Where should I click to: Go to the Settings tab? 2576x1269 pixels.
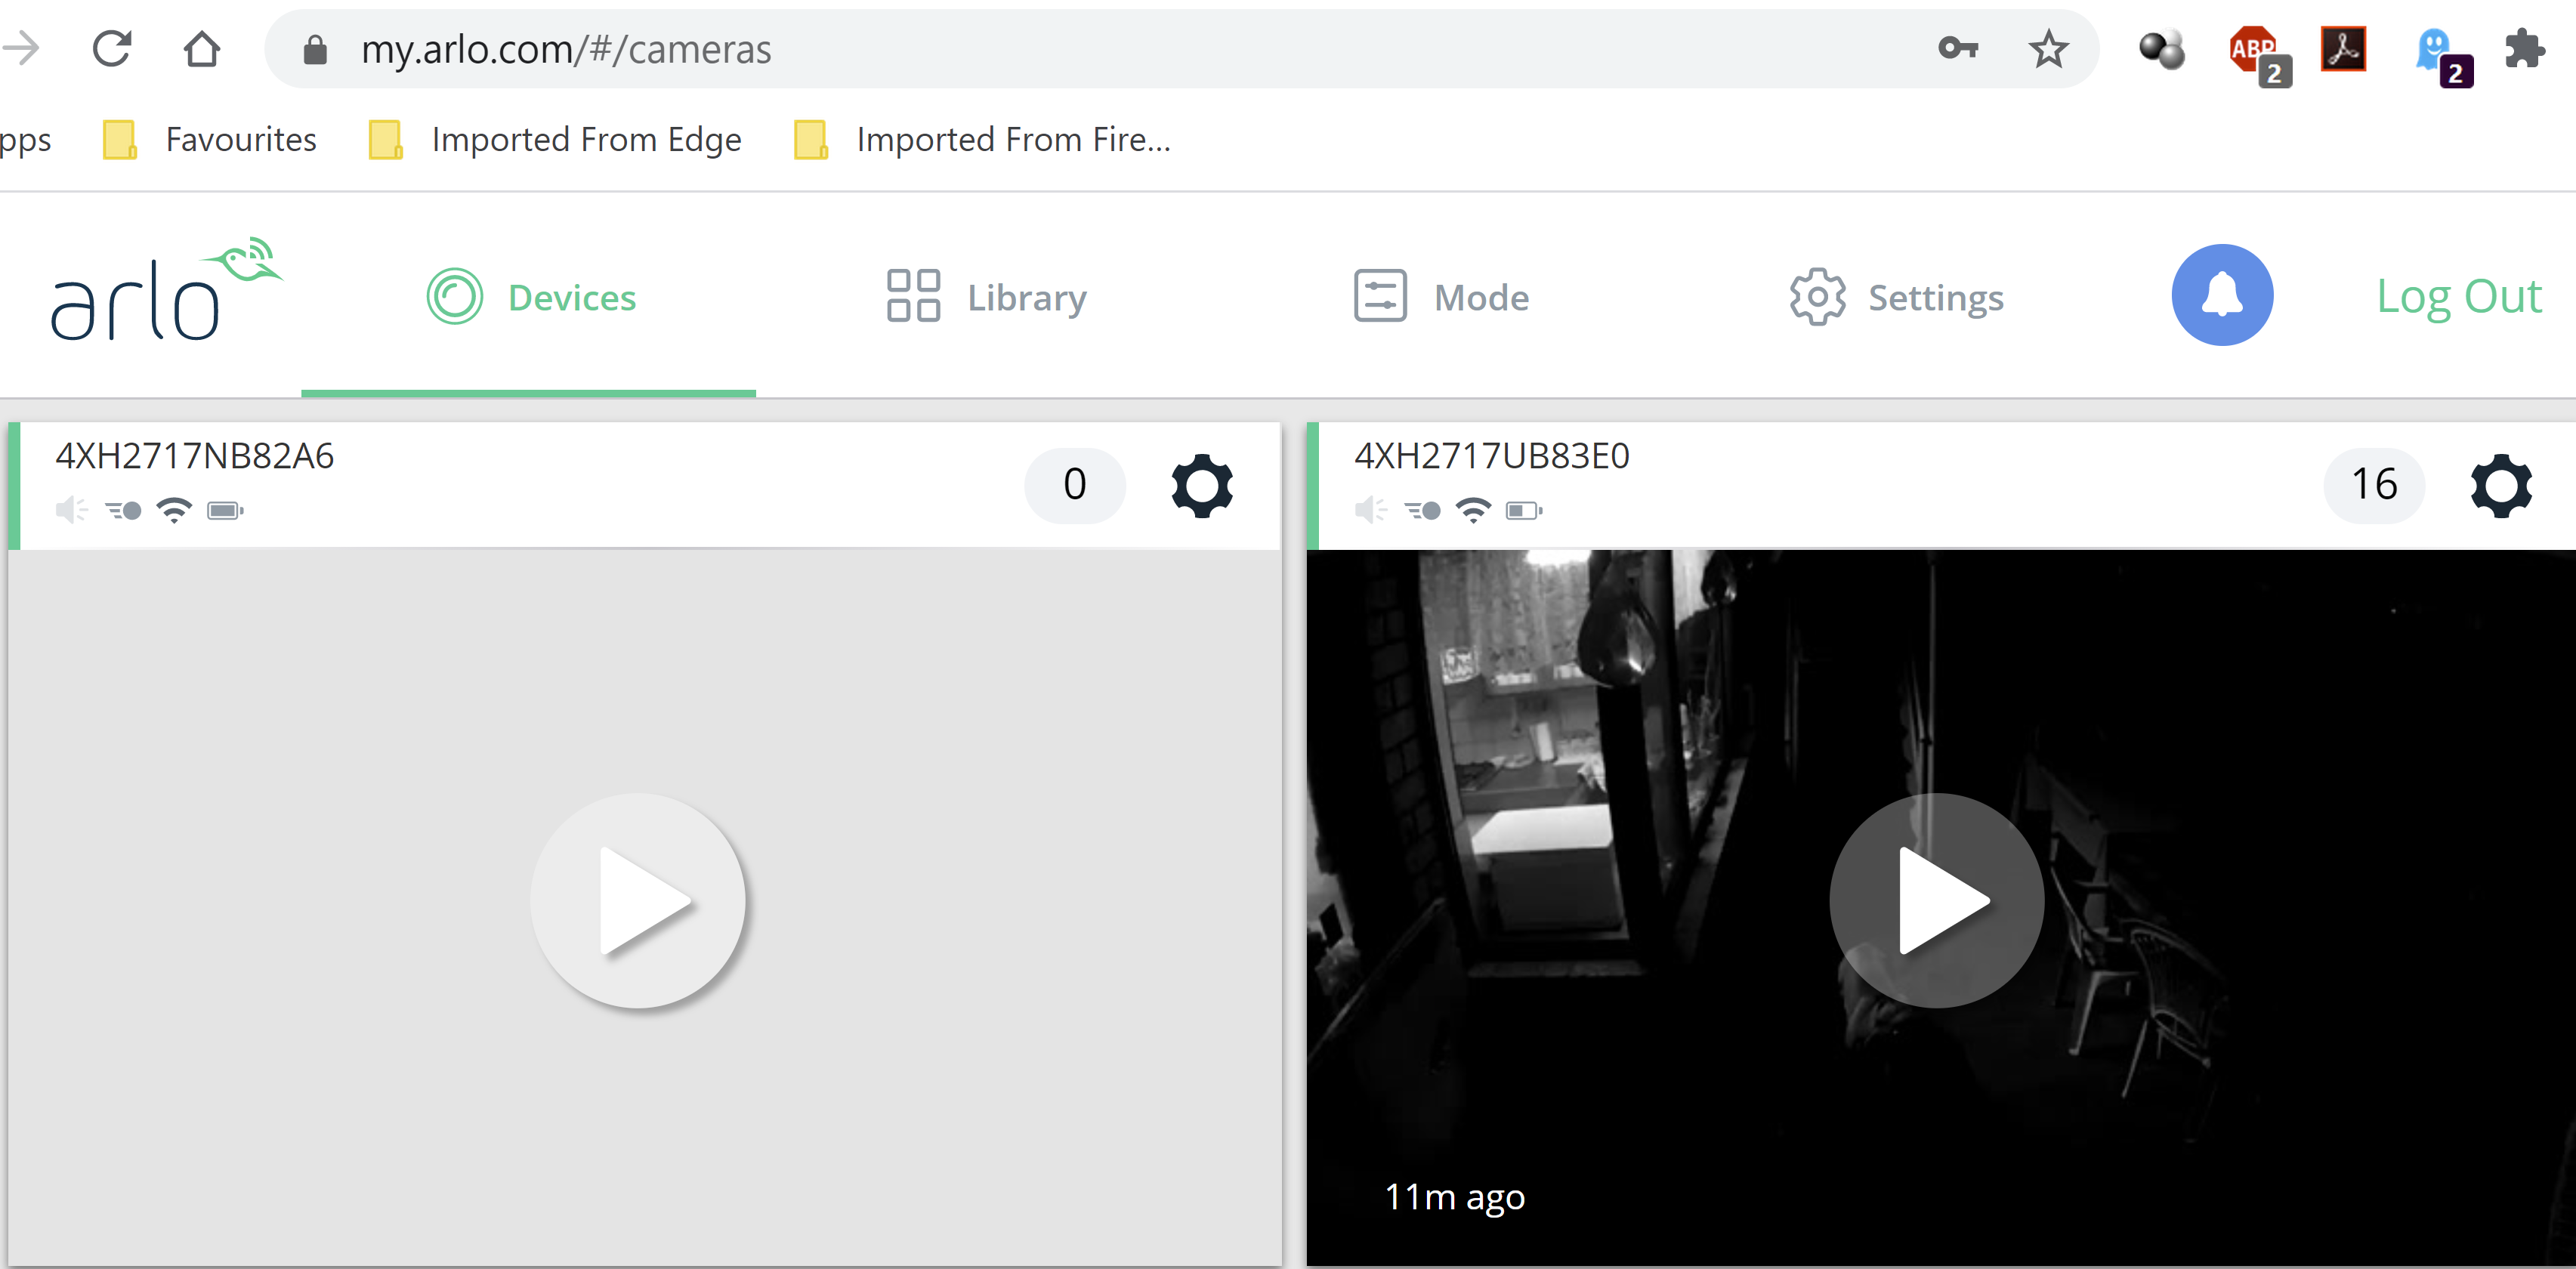1896,297
